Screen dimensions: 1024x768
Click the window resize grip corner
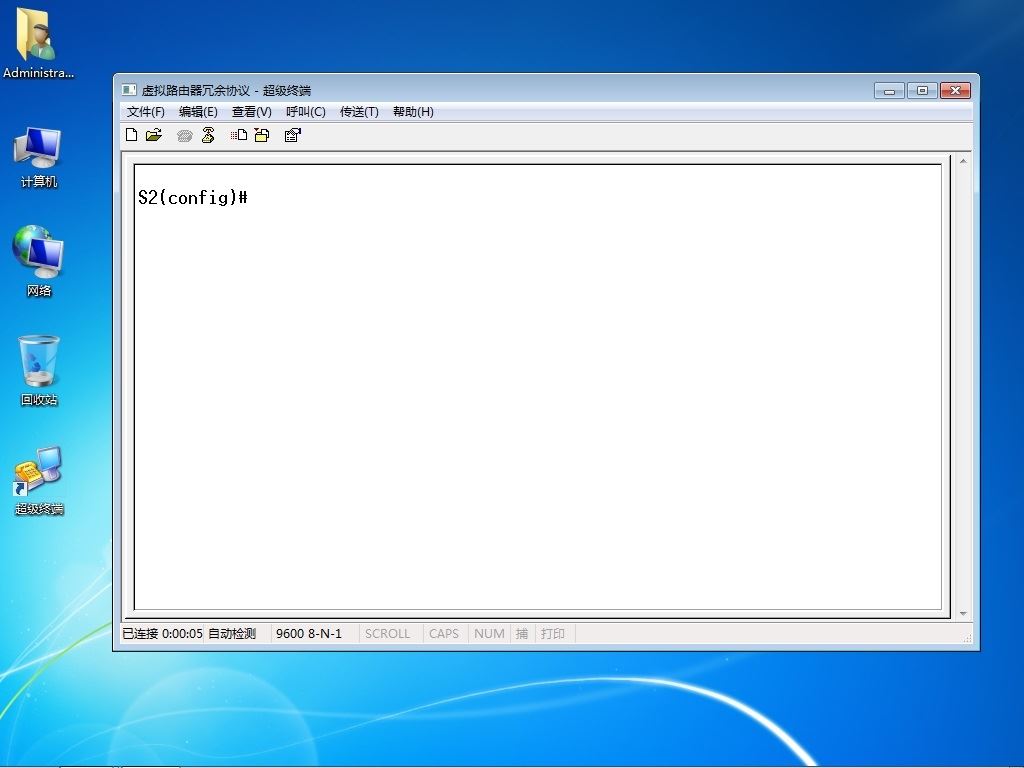click(x=967, y=638)
